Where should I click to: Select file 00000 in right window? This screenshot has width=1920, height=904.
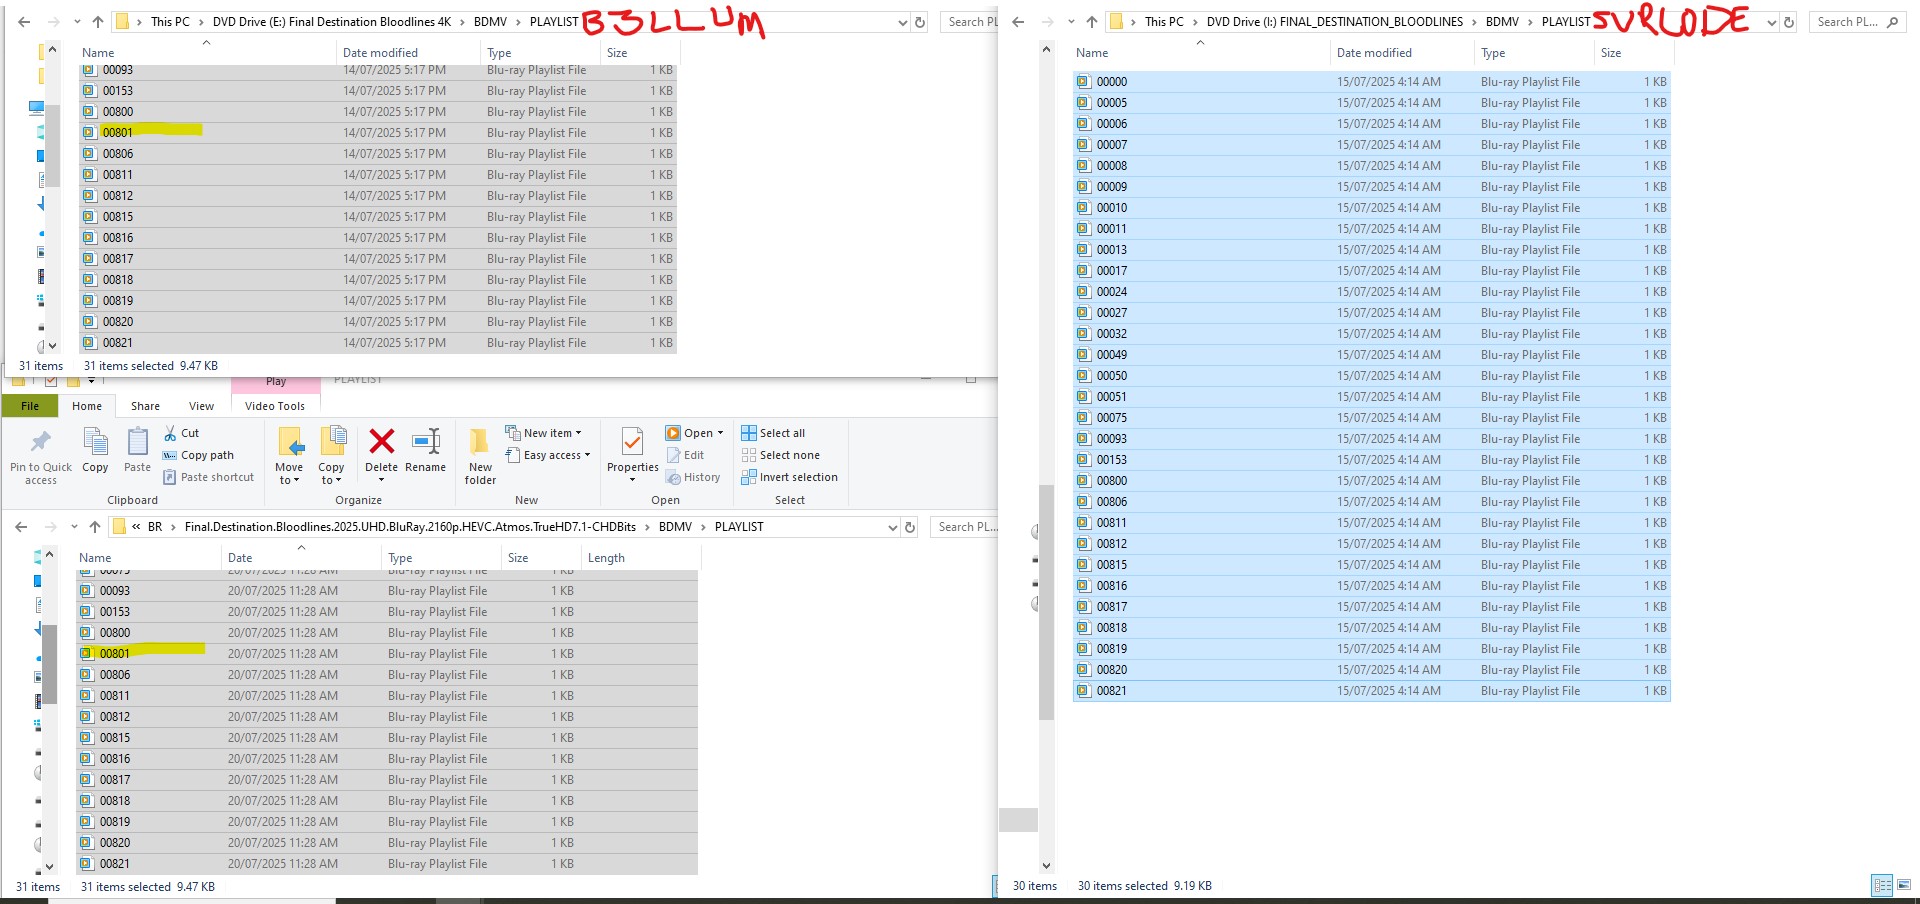pyautogui.click(x=1372, y=82)
